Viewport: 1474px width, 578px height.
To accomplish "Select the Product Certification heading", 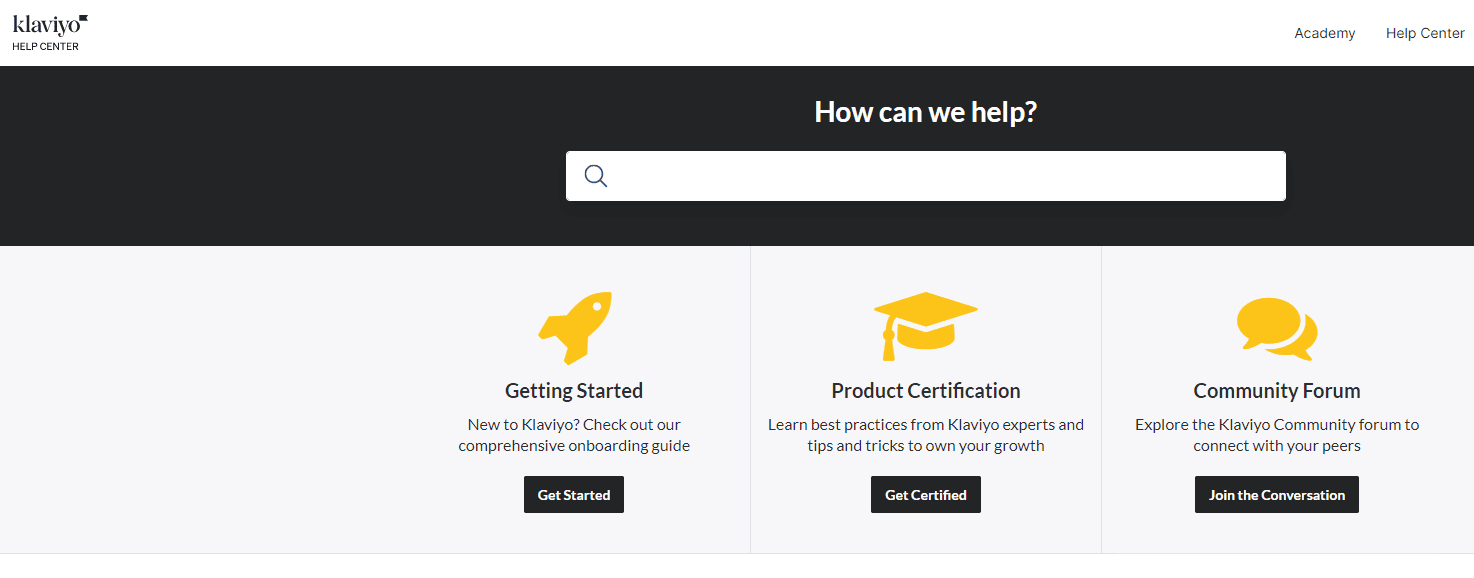I will coord(926,391).
